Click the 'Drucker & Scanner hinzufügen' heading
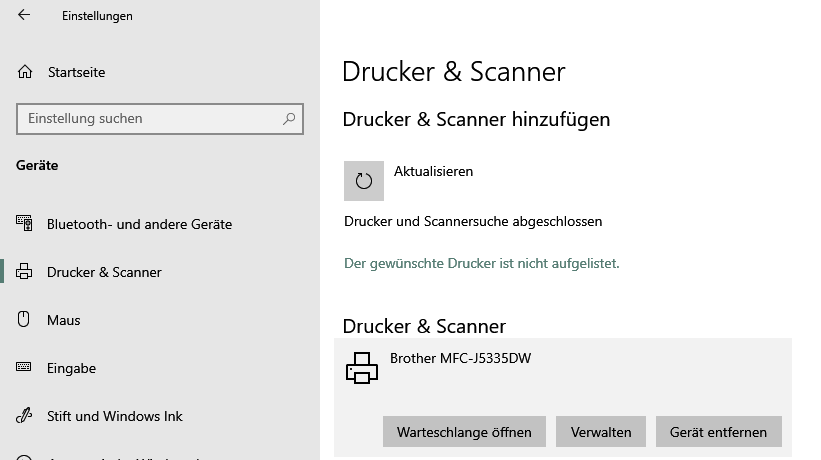821x460 pixels. pos(476,119)
